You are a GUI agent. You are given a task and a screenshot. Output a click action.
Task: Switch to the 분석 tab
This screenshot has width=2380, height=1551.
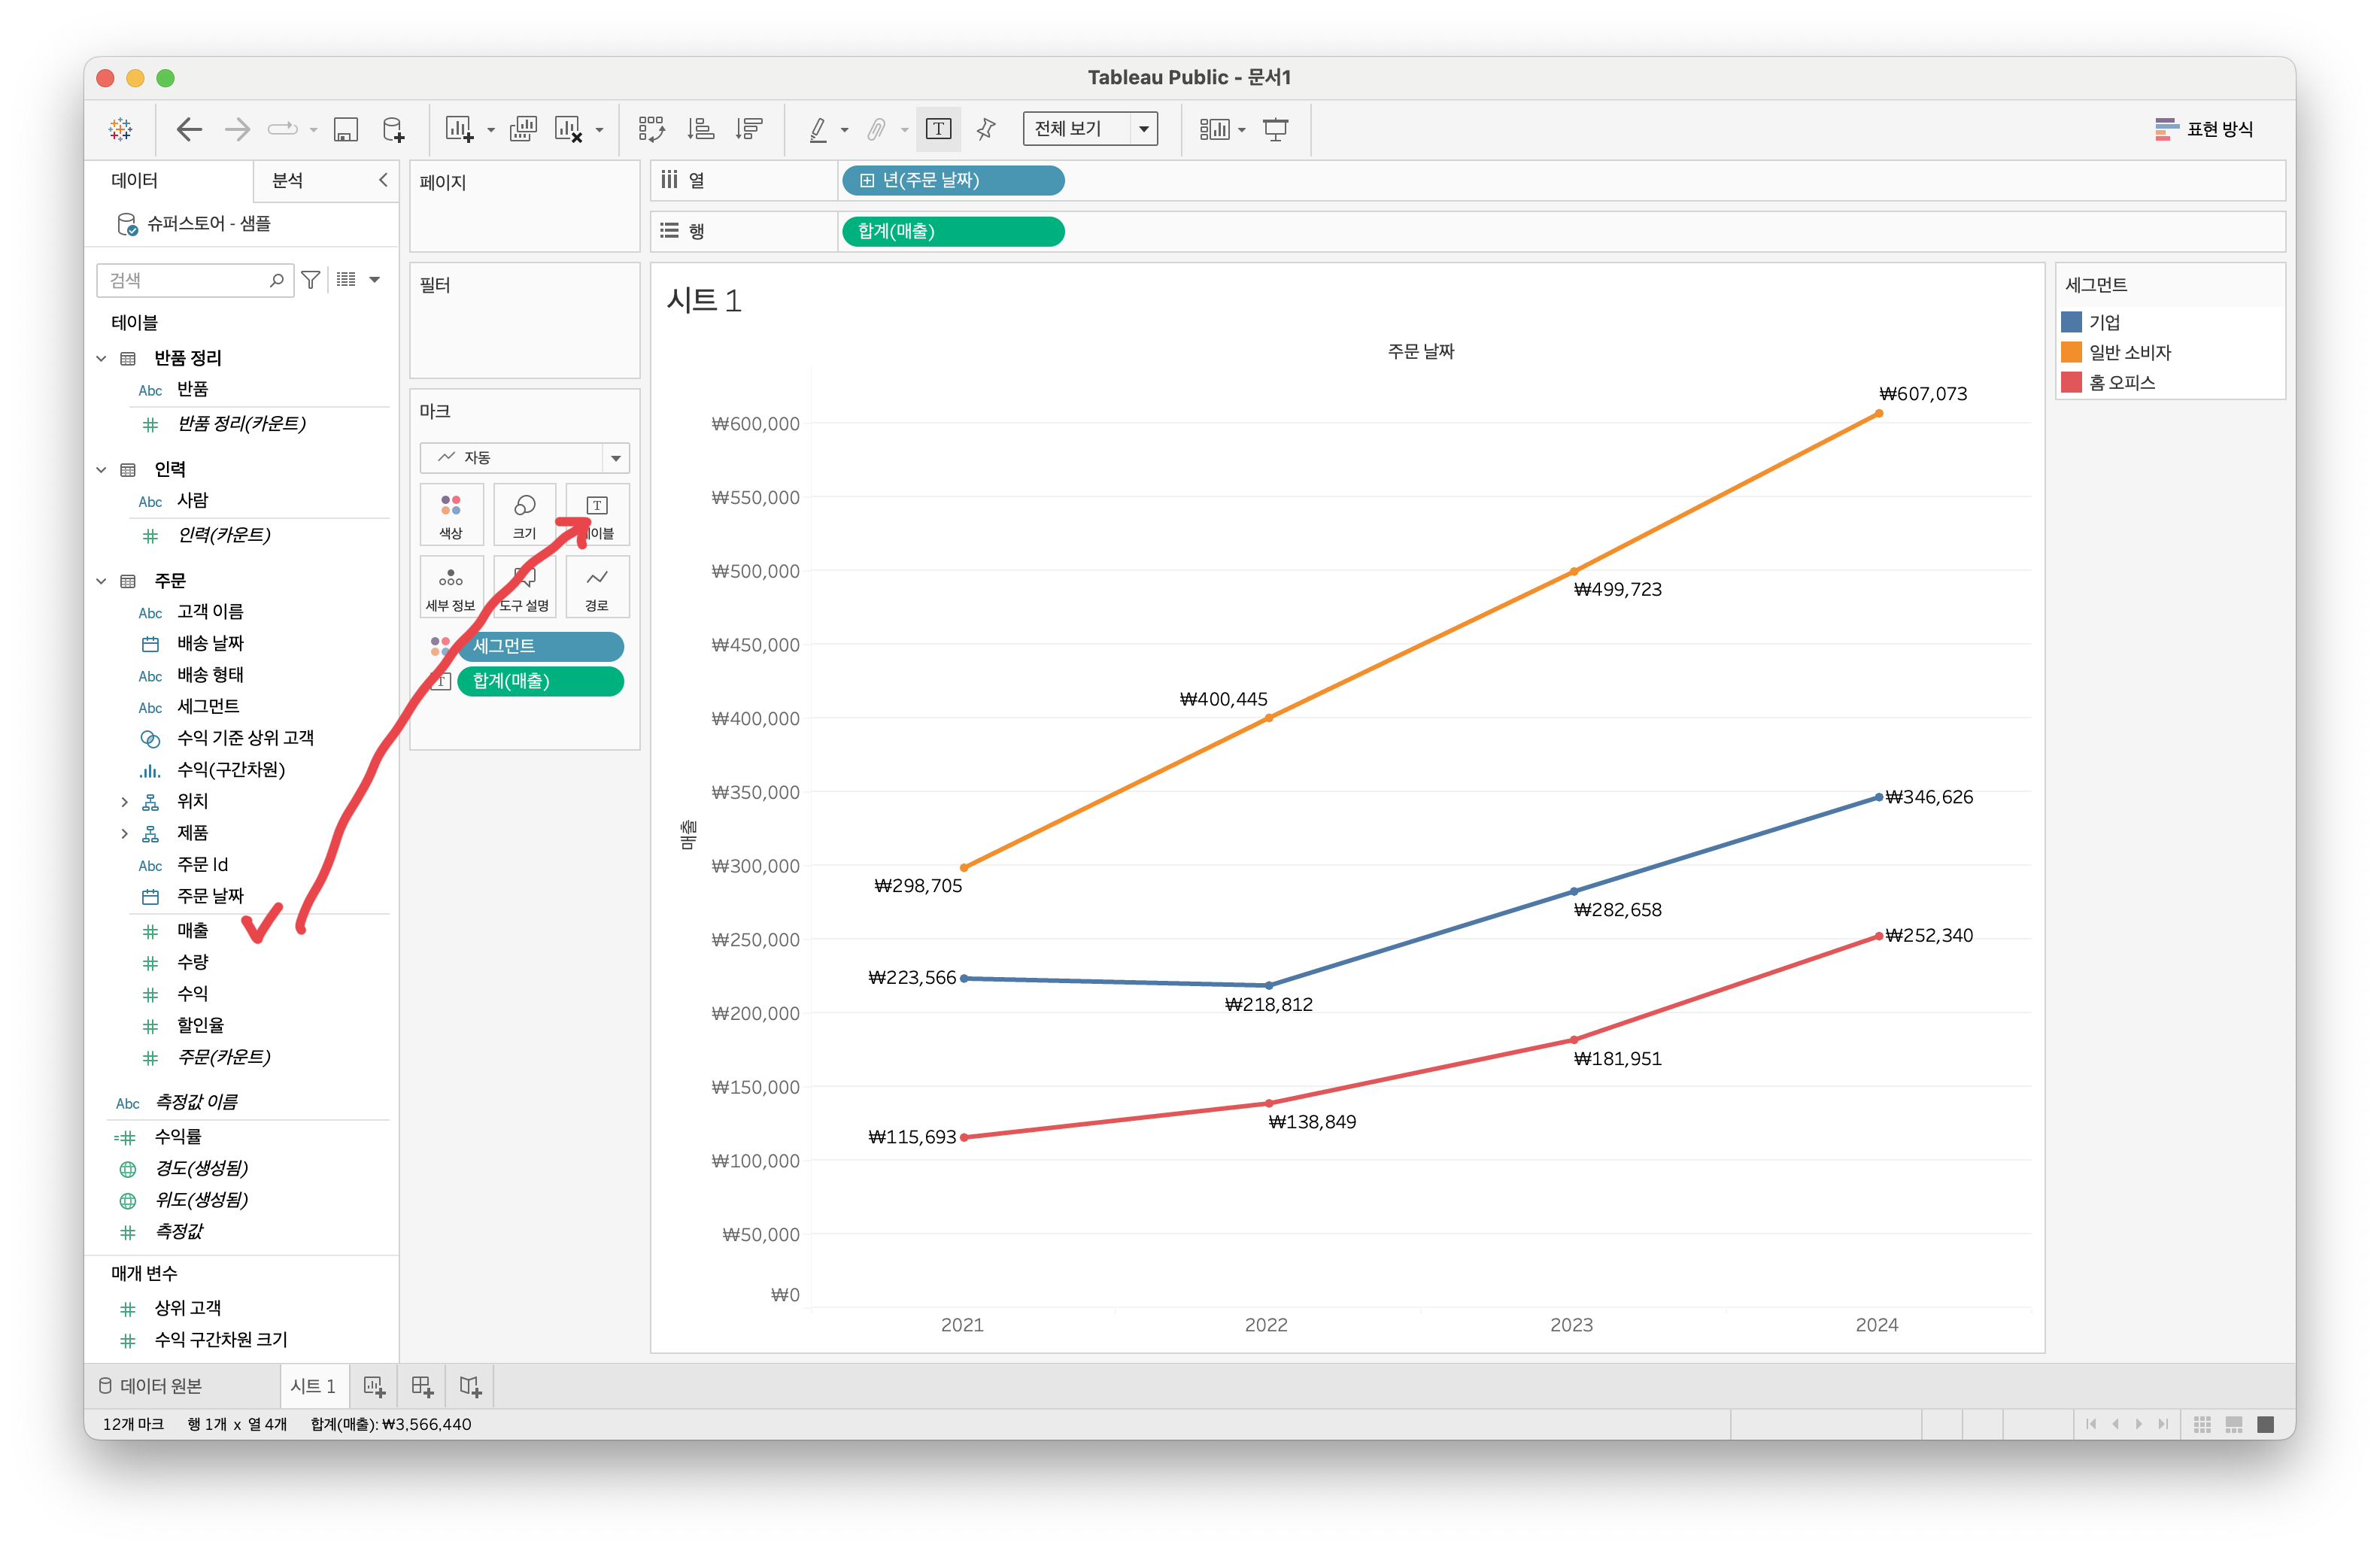tap(288, 180)
